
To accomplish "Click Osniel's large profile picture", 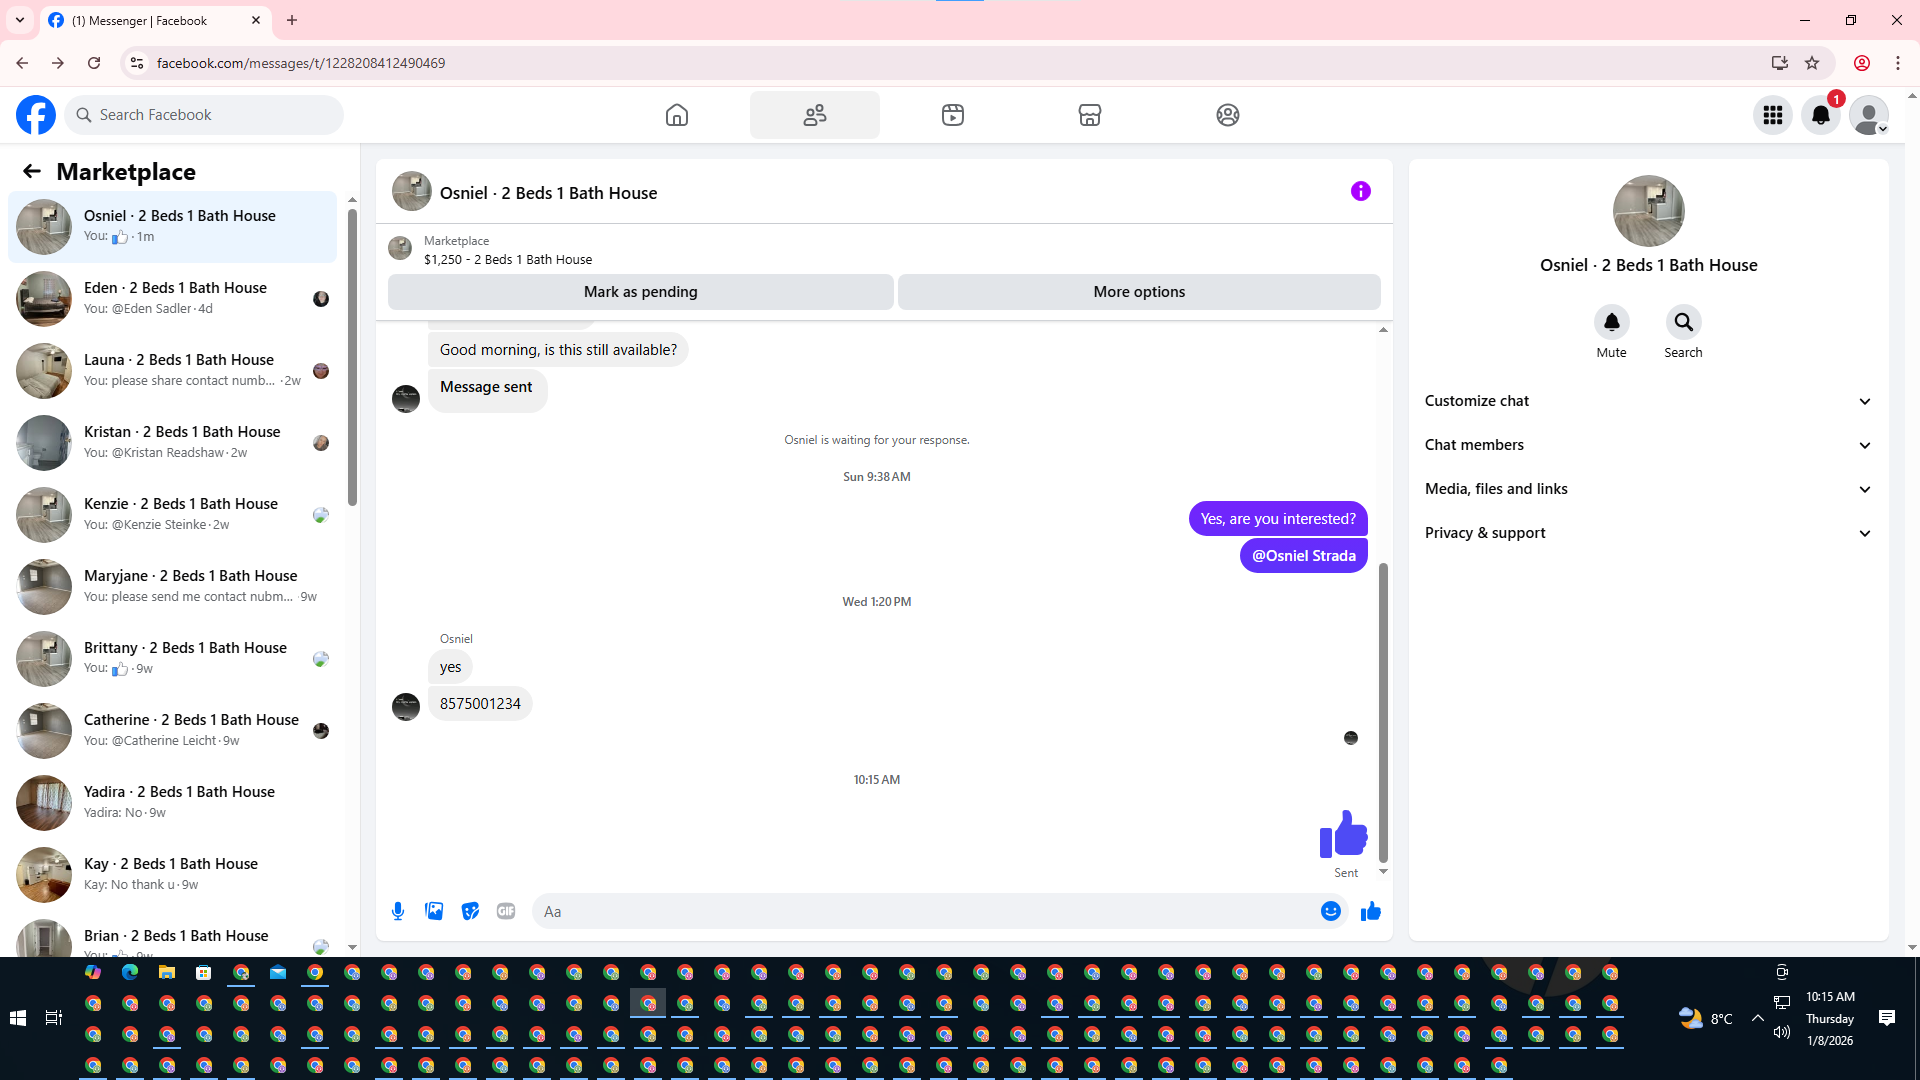I will pyautogui.click(x=1649, y=211).
